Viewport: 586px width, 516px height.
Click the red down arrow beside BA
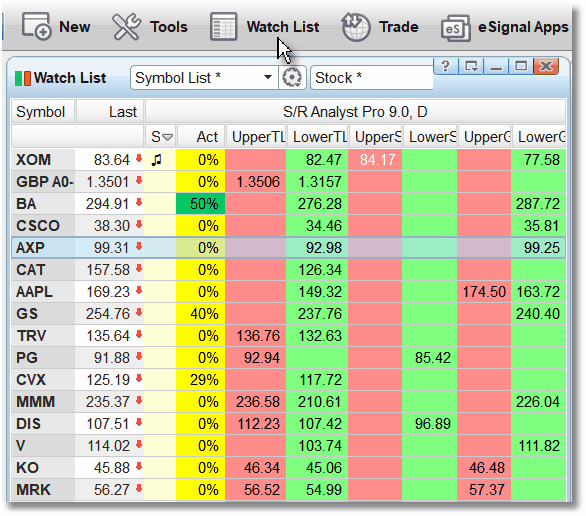pyautogui.click(x=139, y=203)
